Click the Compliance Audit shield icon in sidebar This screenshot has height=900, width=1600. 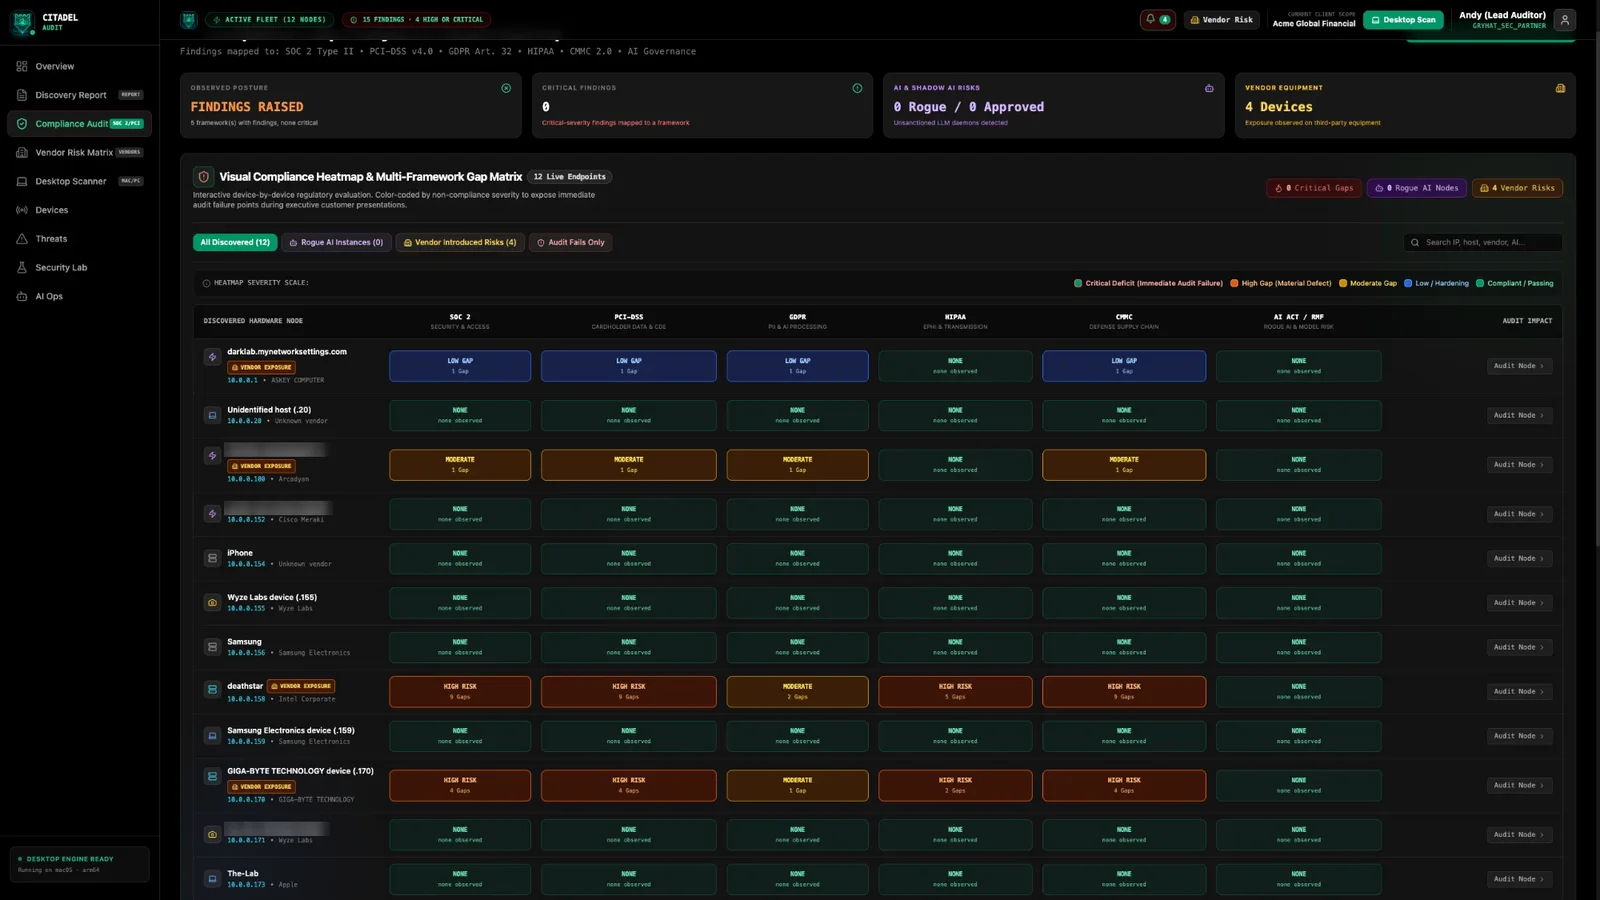[22, 124]
